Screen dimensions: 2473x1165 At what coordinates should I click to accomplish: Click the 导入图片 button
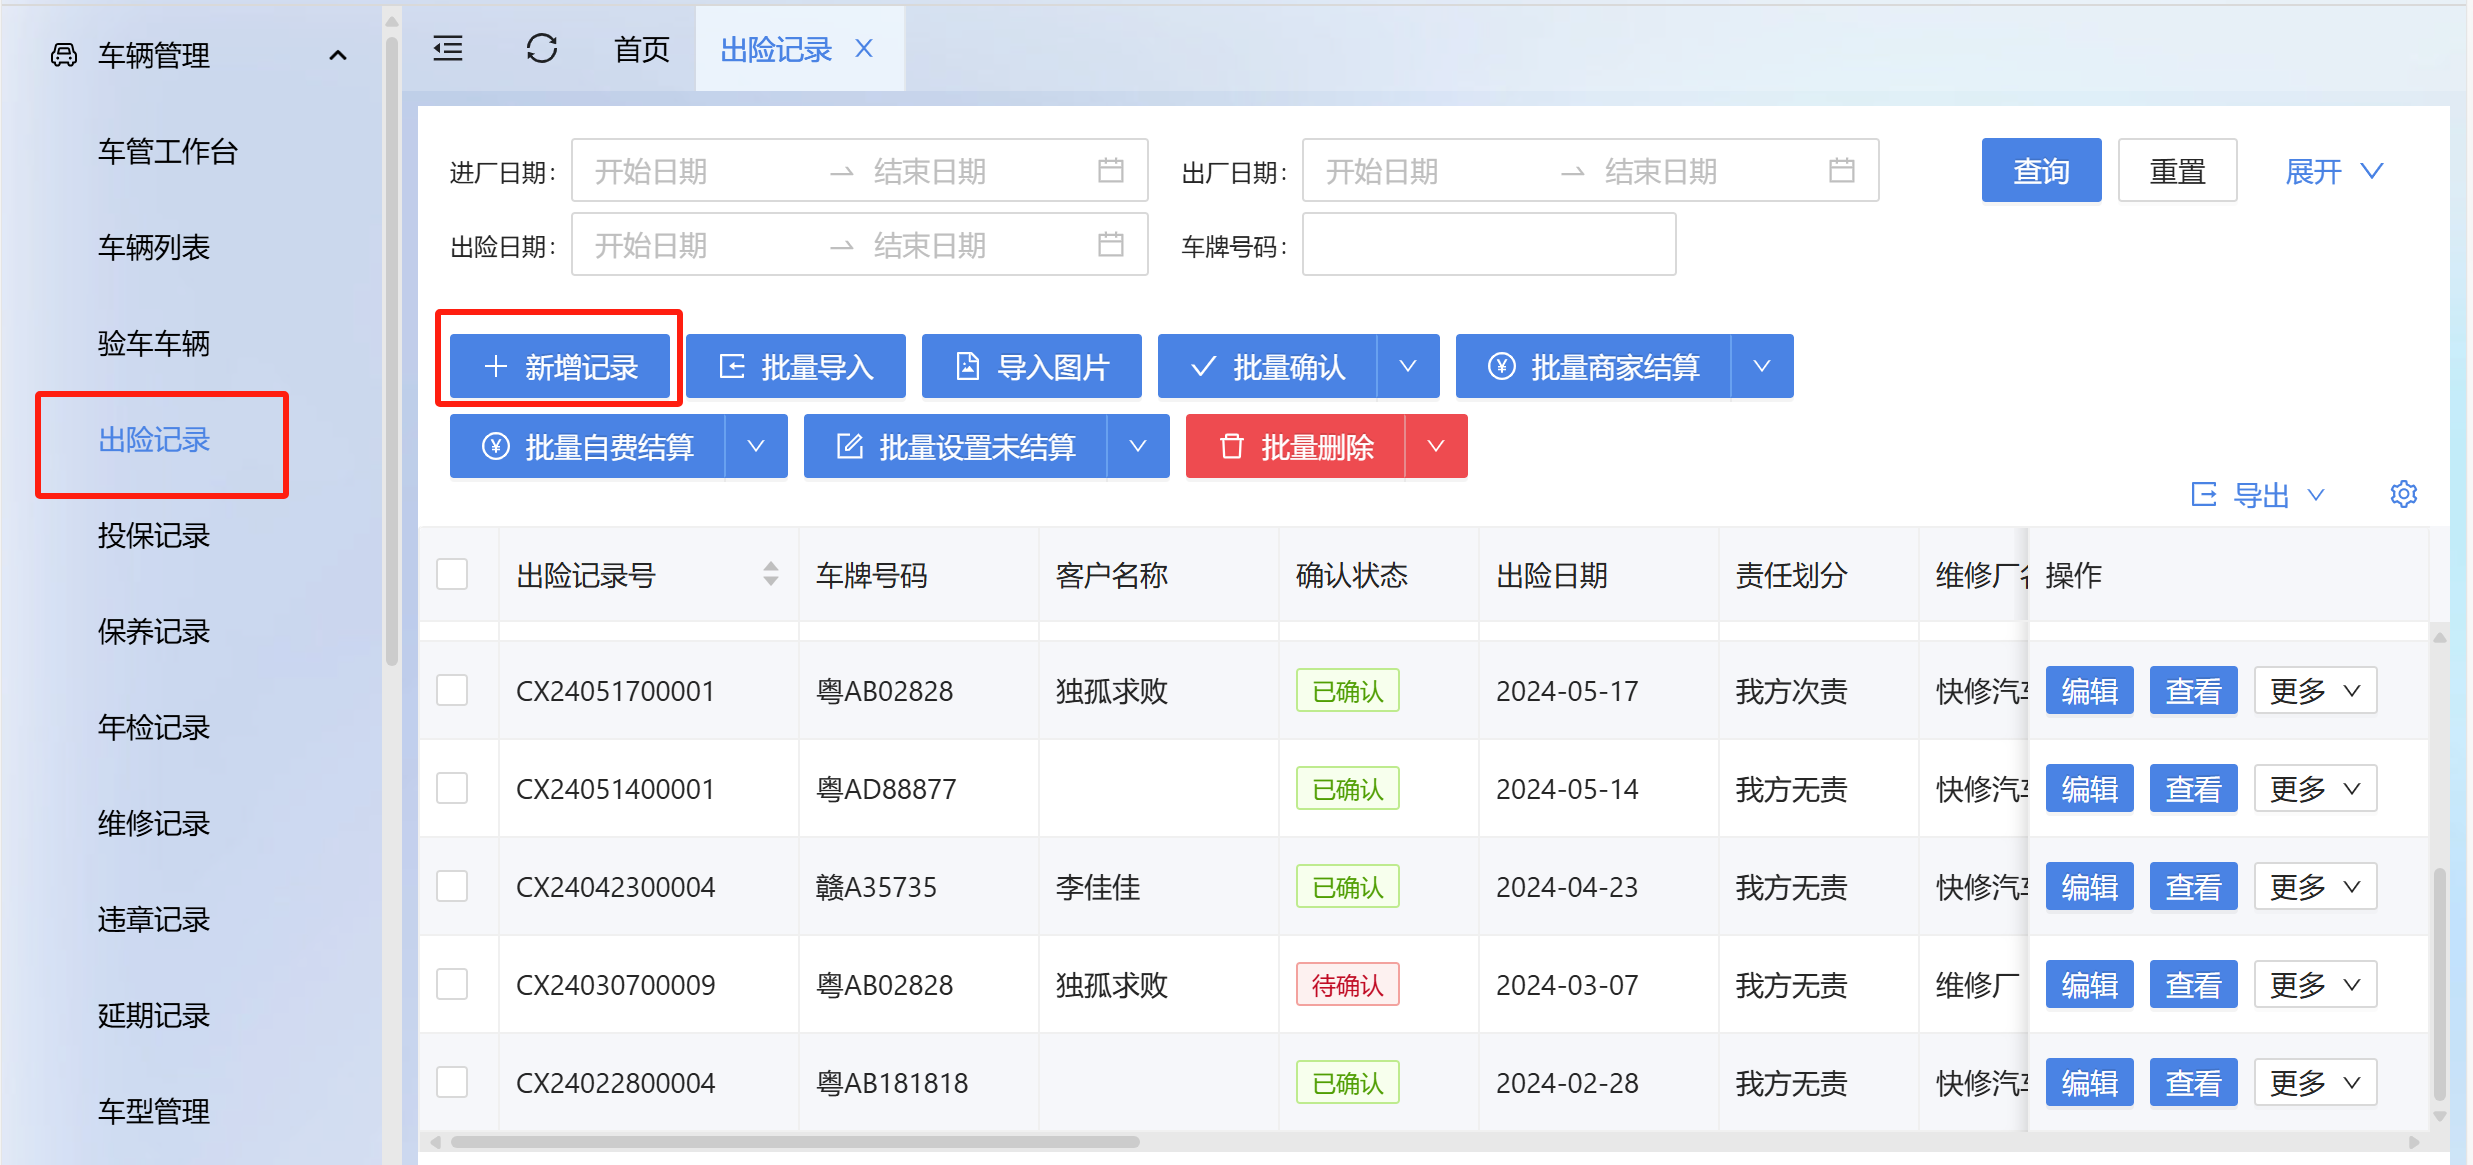click(x=1031, y=367)
